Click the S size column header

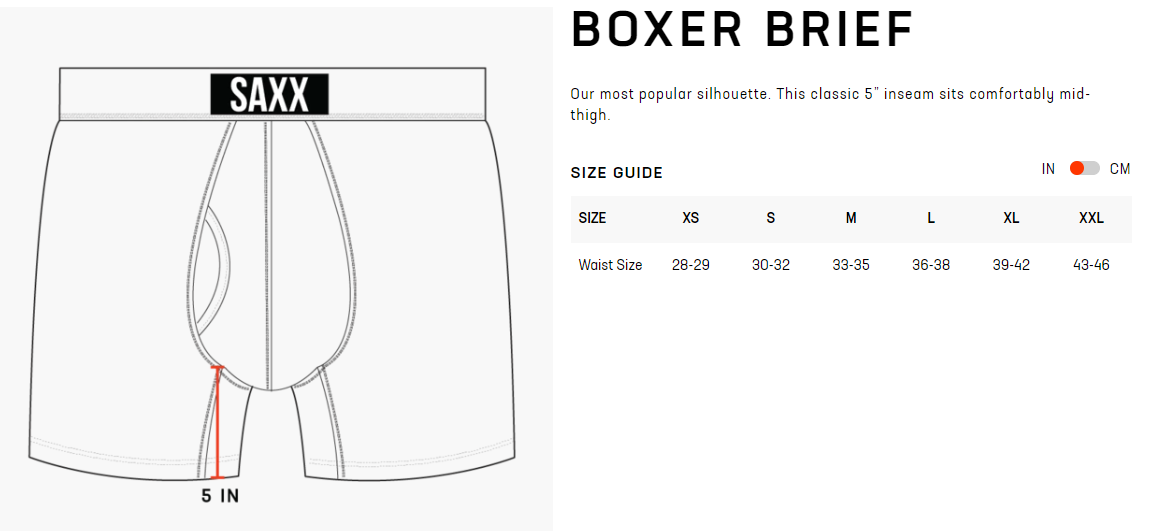[x=770, y=218]
